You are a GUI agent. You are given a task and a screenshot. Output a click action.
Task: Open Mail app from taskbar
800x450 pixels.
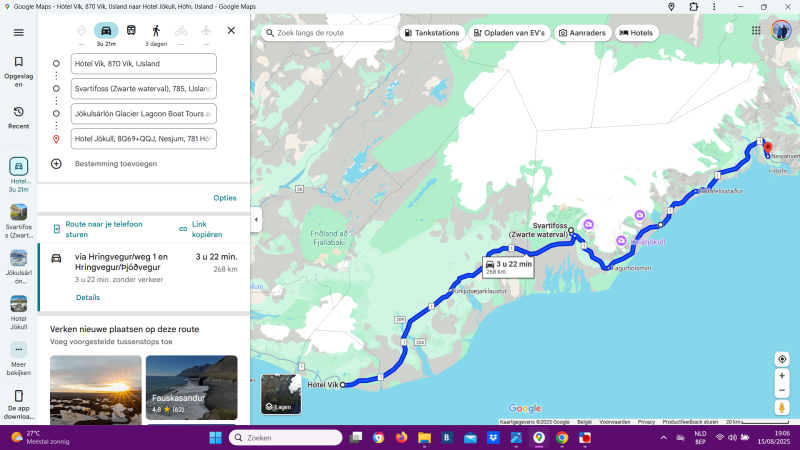(470, 438)
